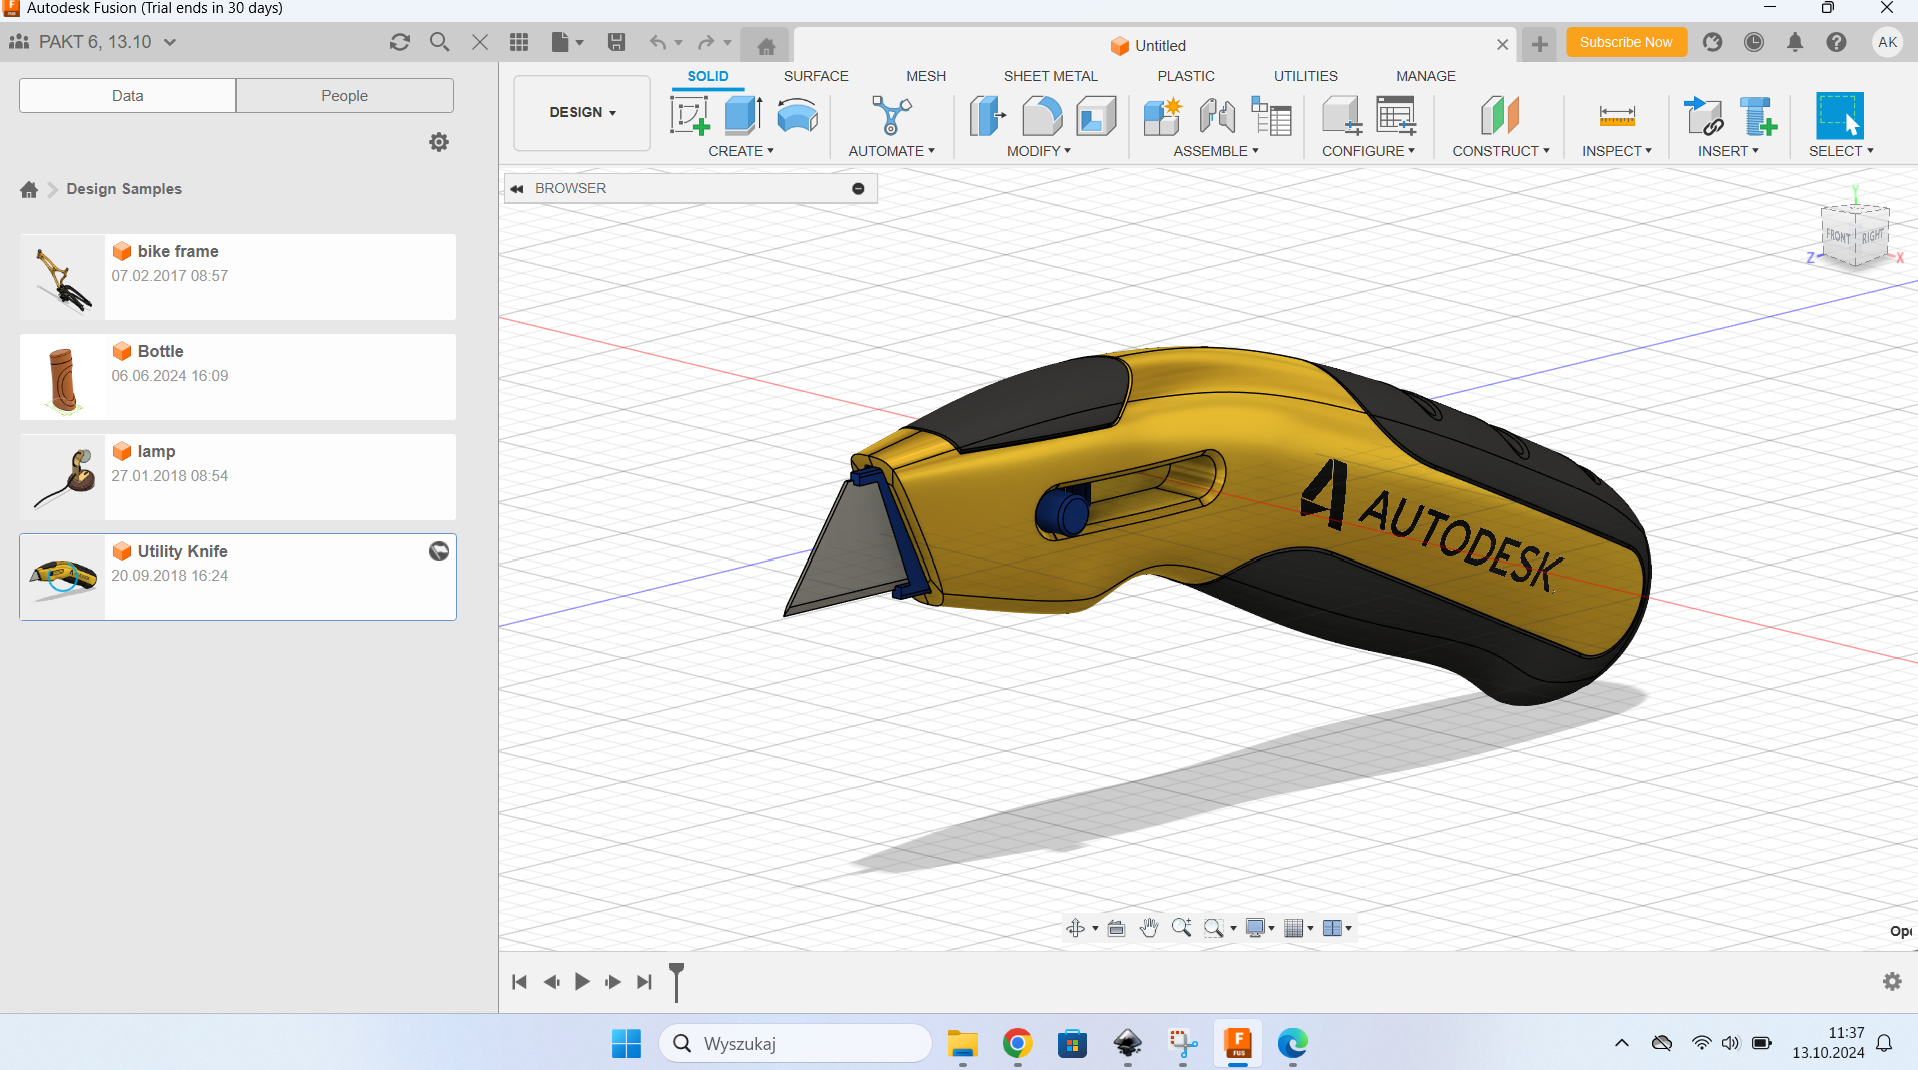1918x1070 pixels.
Task: Select the Press Pull tool
Action: coord(988,116)
